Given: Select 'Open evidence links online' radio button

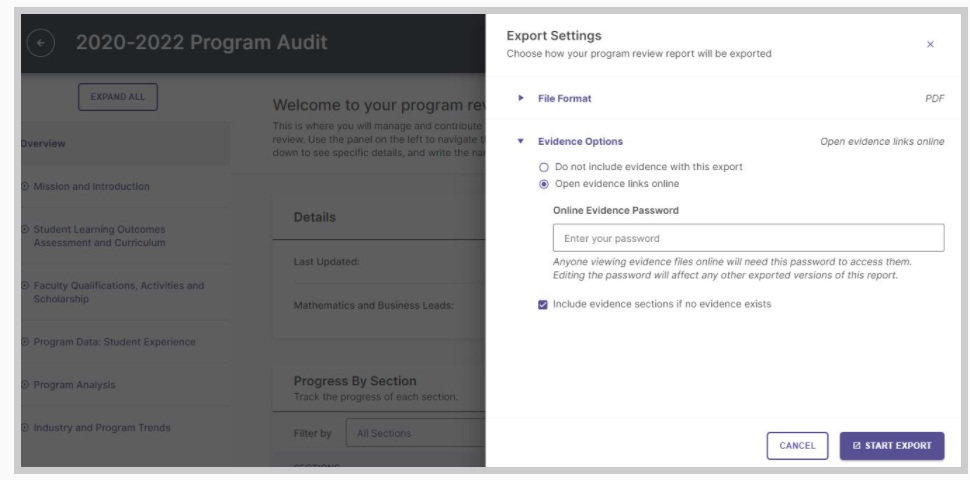Looking at the screenshot, I should point(544,184).
